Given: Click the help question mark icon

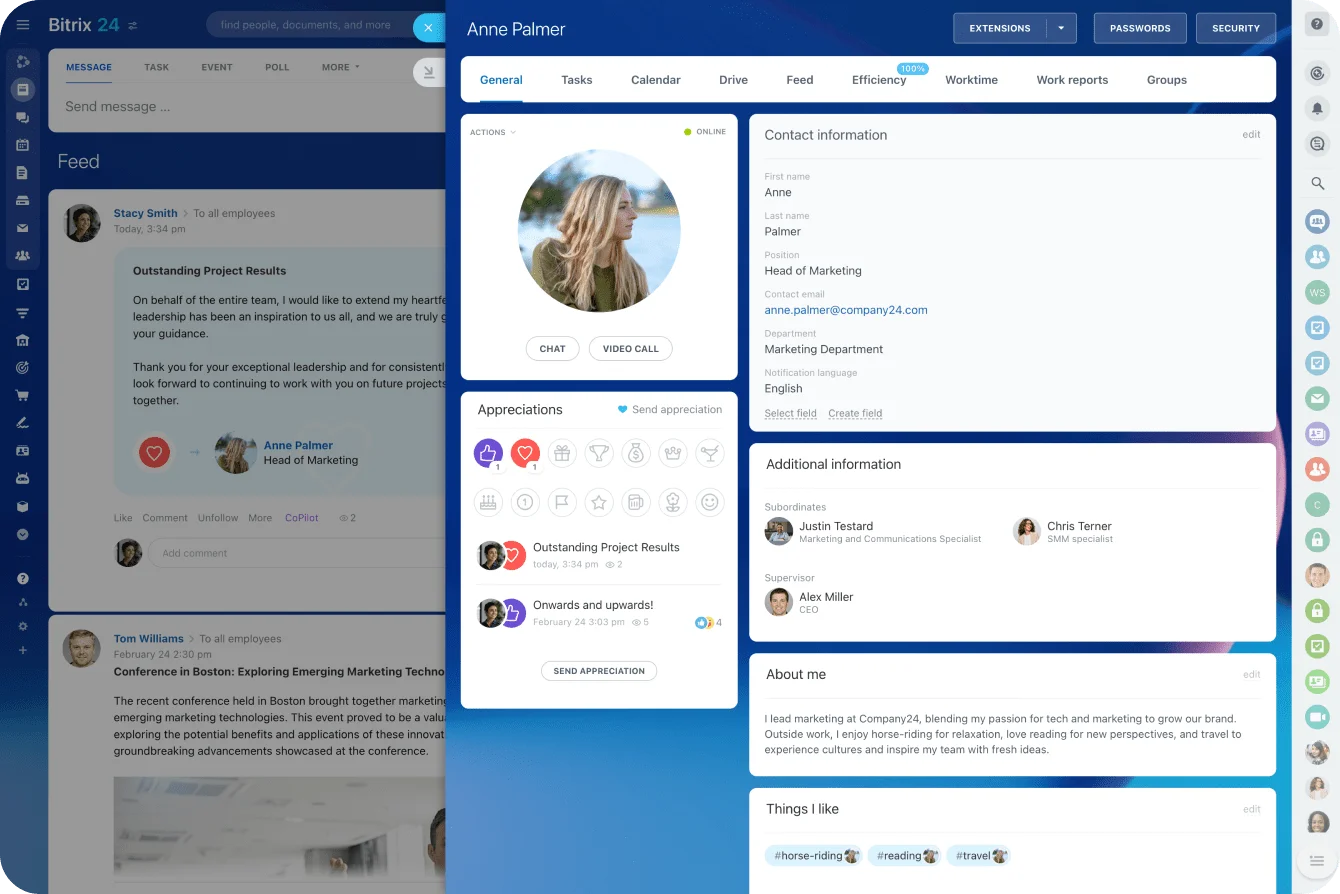Looking at the screenshot, I should 1317,24.
